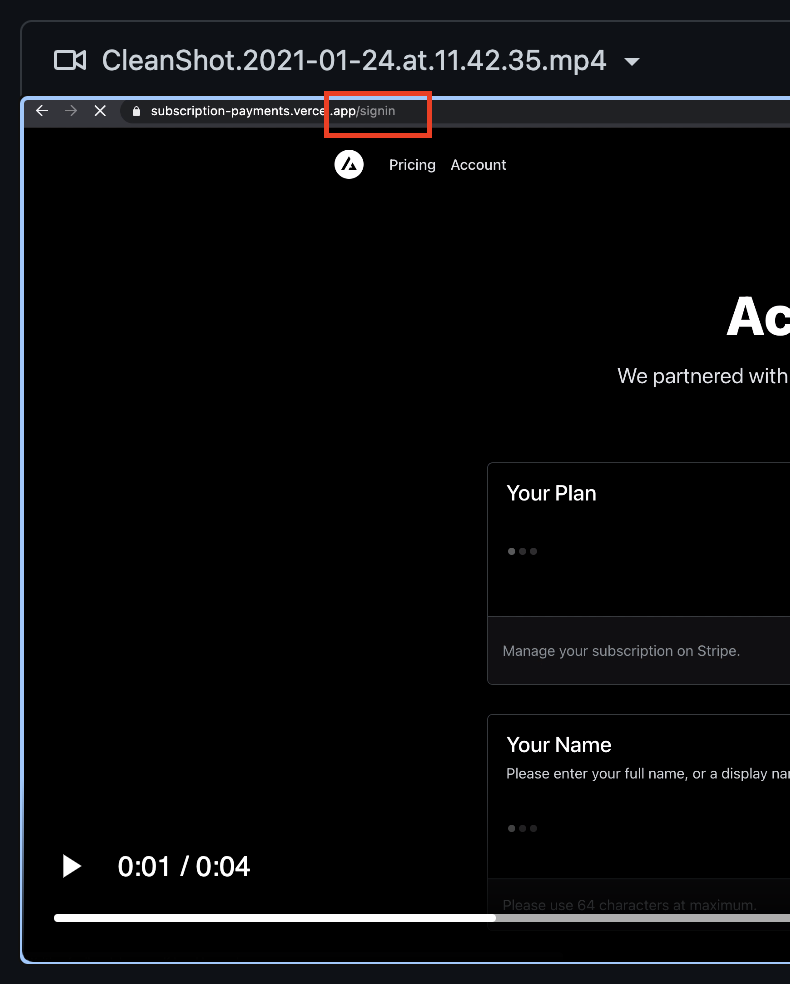Viewport: 790px width, 984px height.
Task: Click the CleanShot.2021-01-24.at.11.42.35.mp4 filename
Action: point(354,61)
